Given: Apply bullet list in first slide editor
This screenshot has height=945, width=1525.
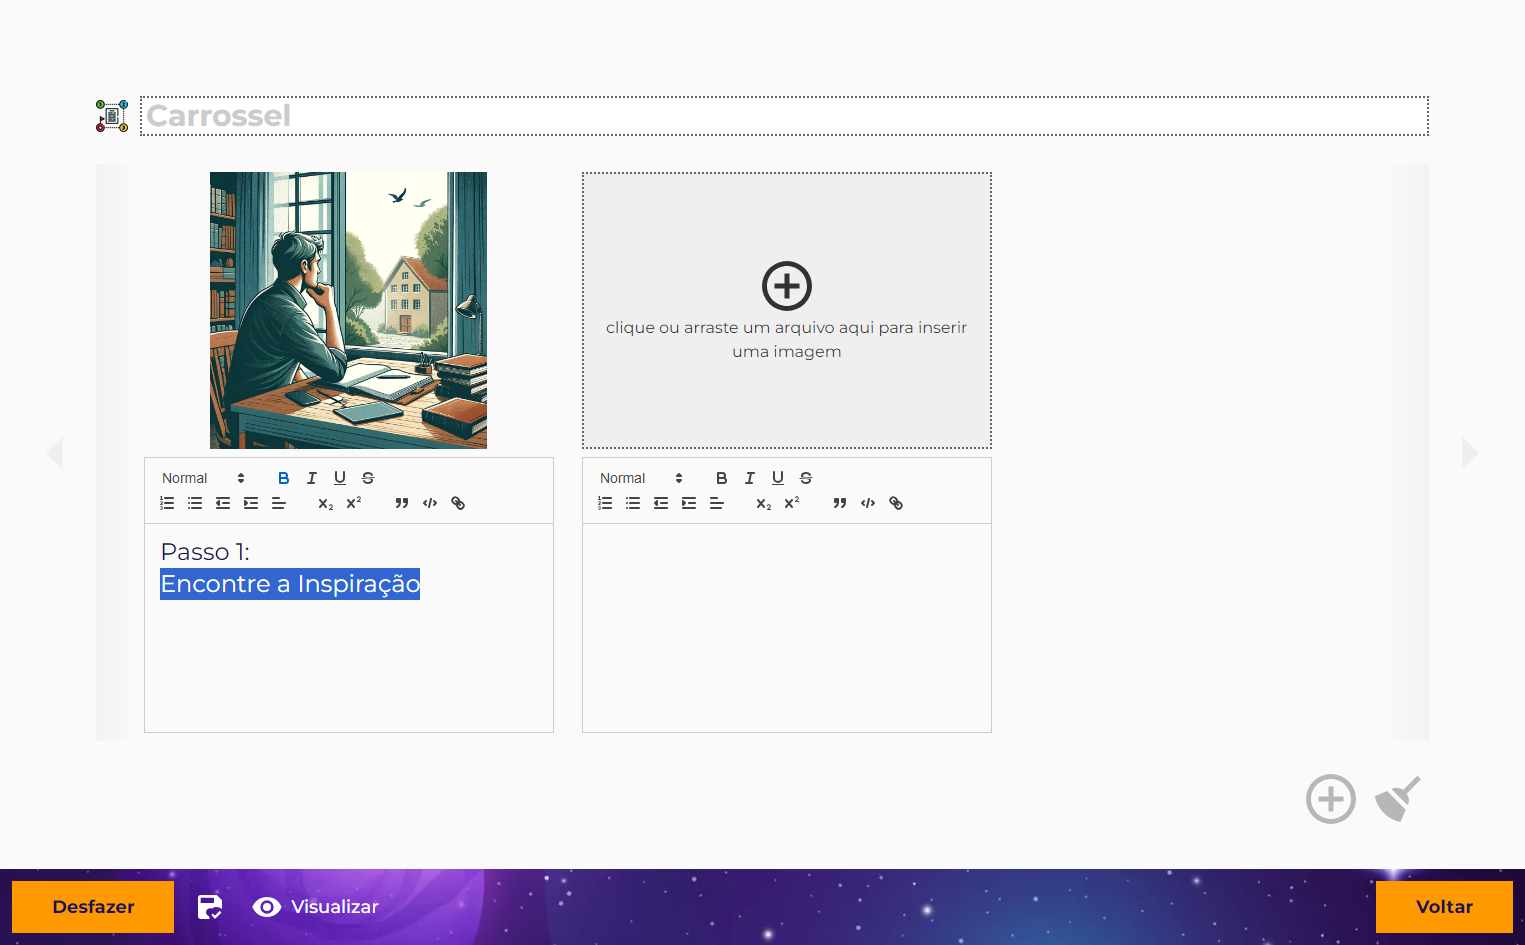Looking at the screenshot, I should coord(195,503).
